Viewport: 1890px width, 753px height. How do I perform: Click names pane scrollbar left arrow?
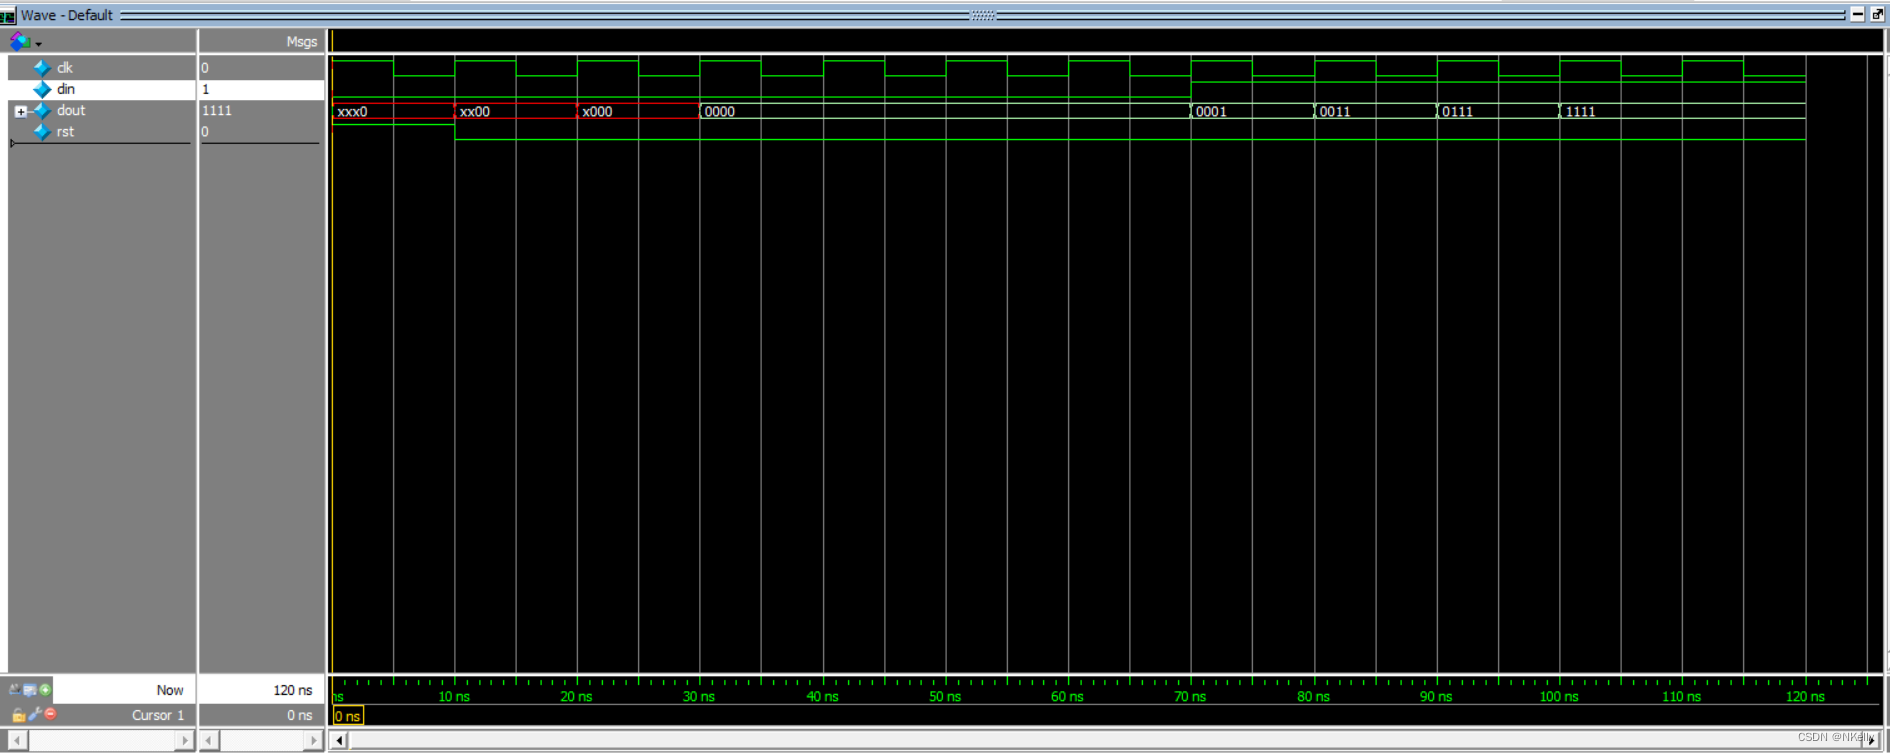pos(17,740)
